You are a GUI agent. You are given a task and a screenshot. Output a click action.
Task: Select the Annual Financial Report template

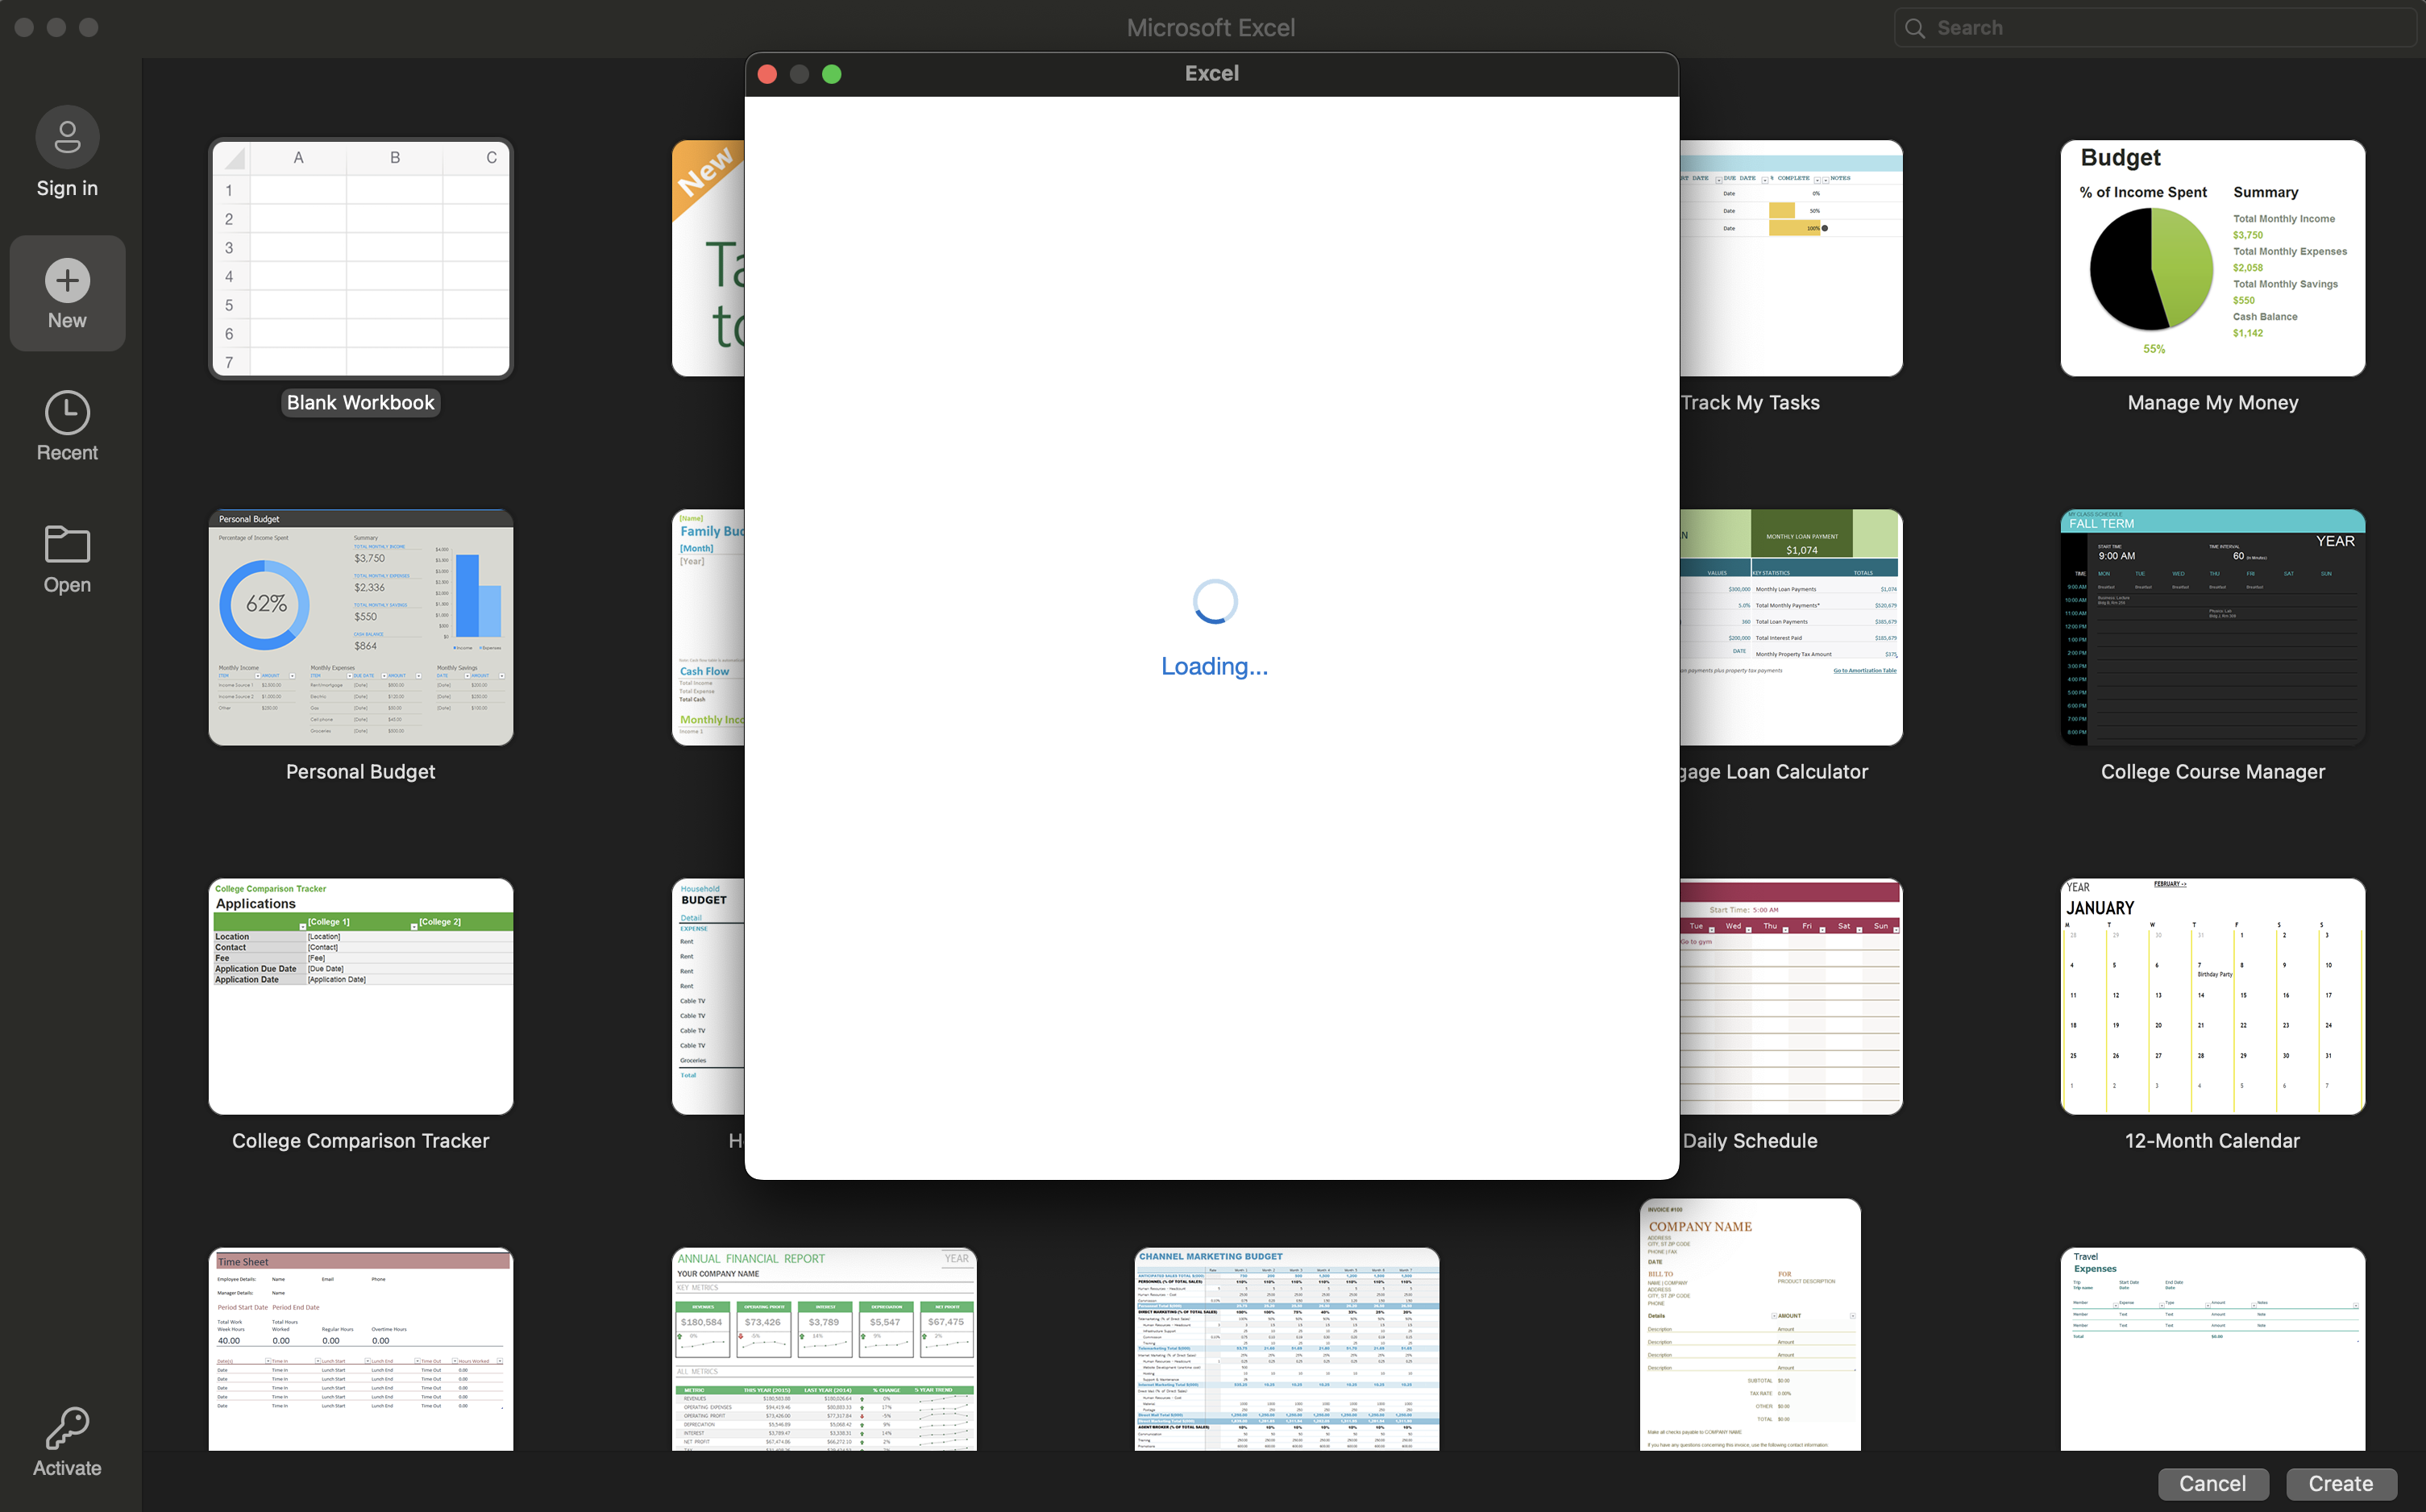(824, 1348)
